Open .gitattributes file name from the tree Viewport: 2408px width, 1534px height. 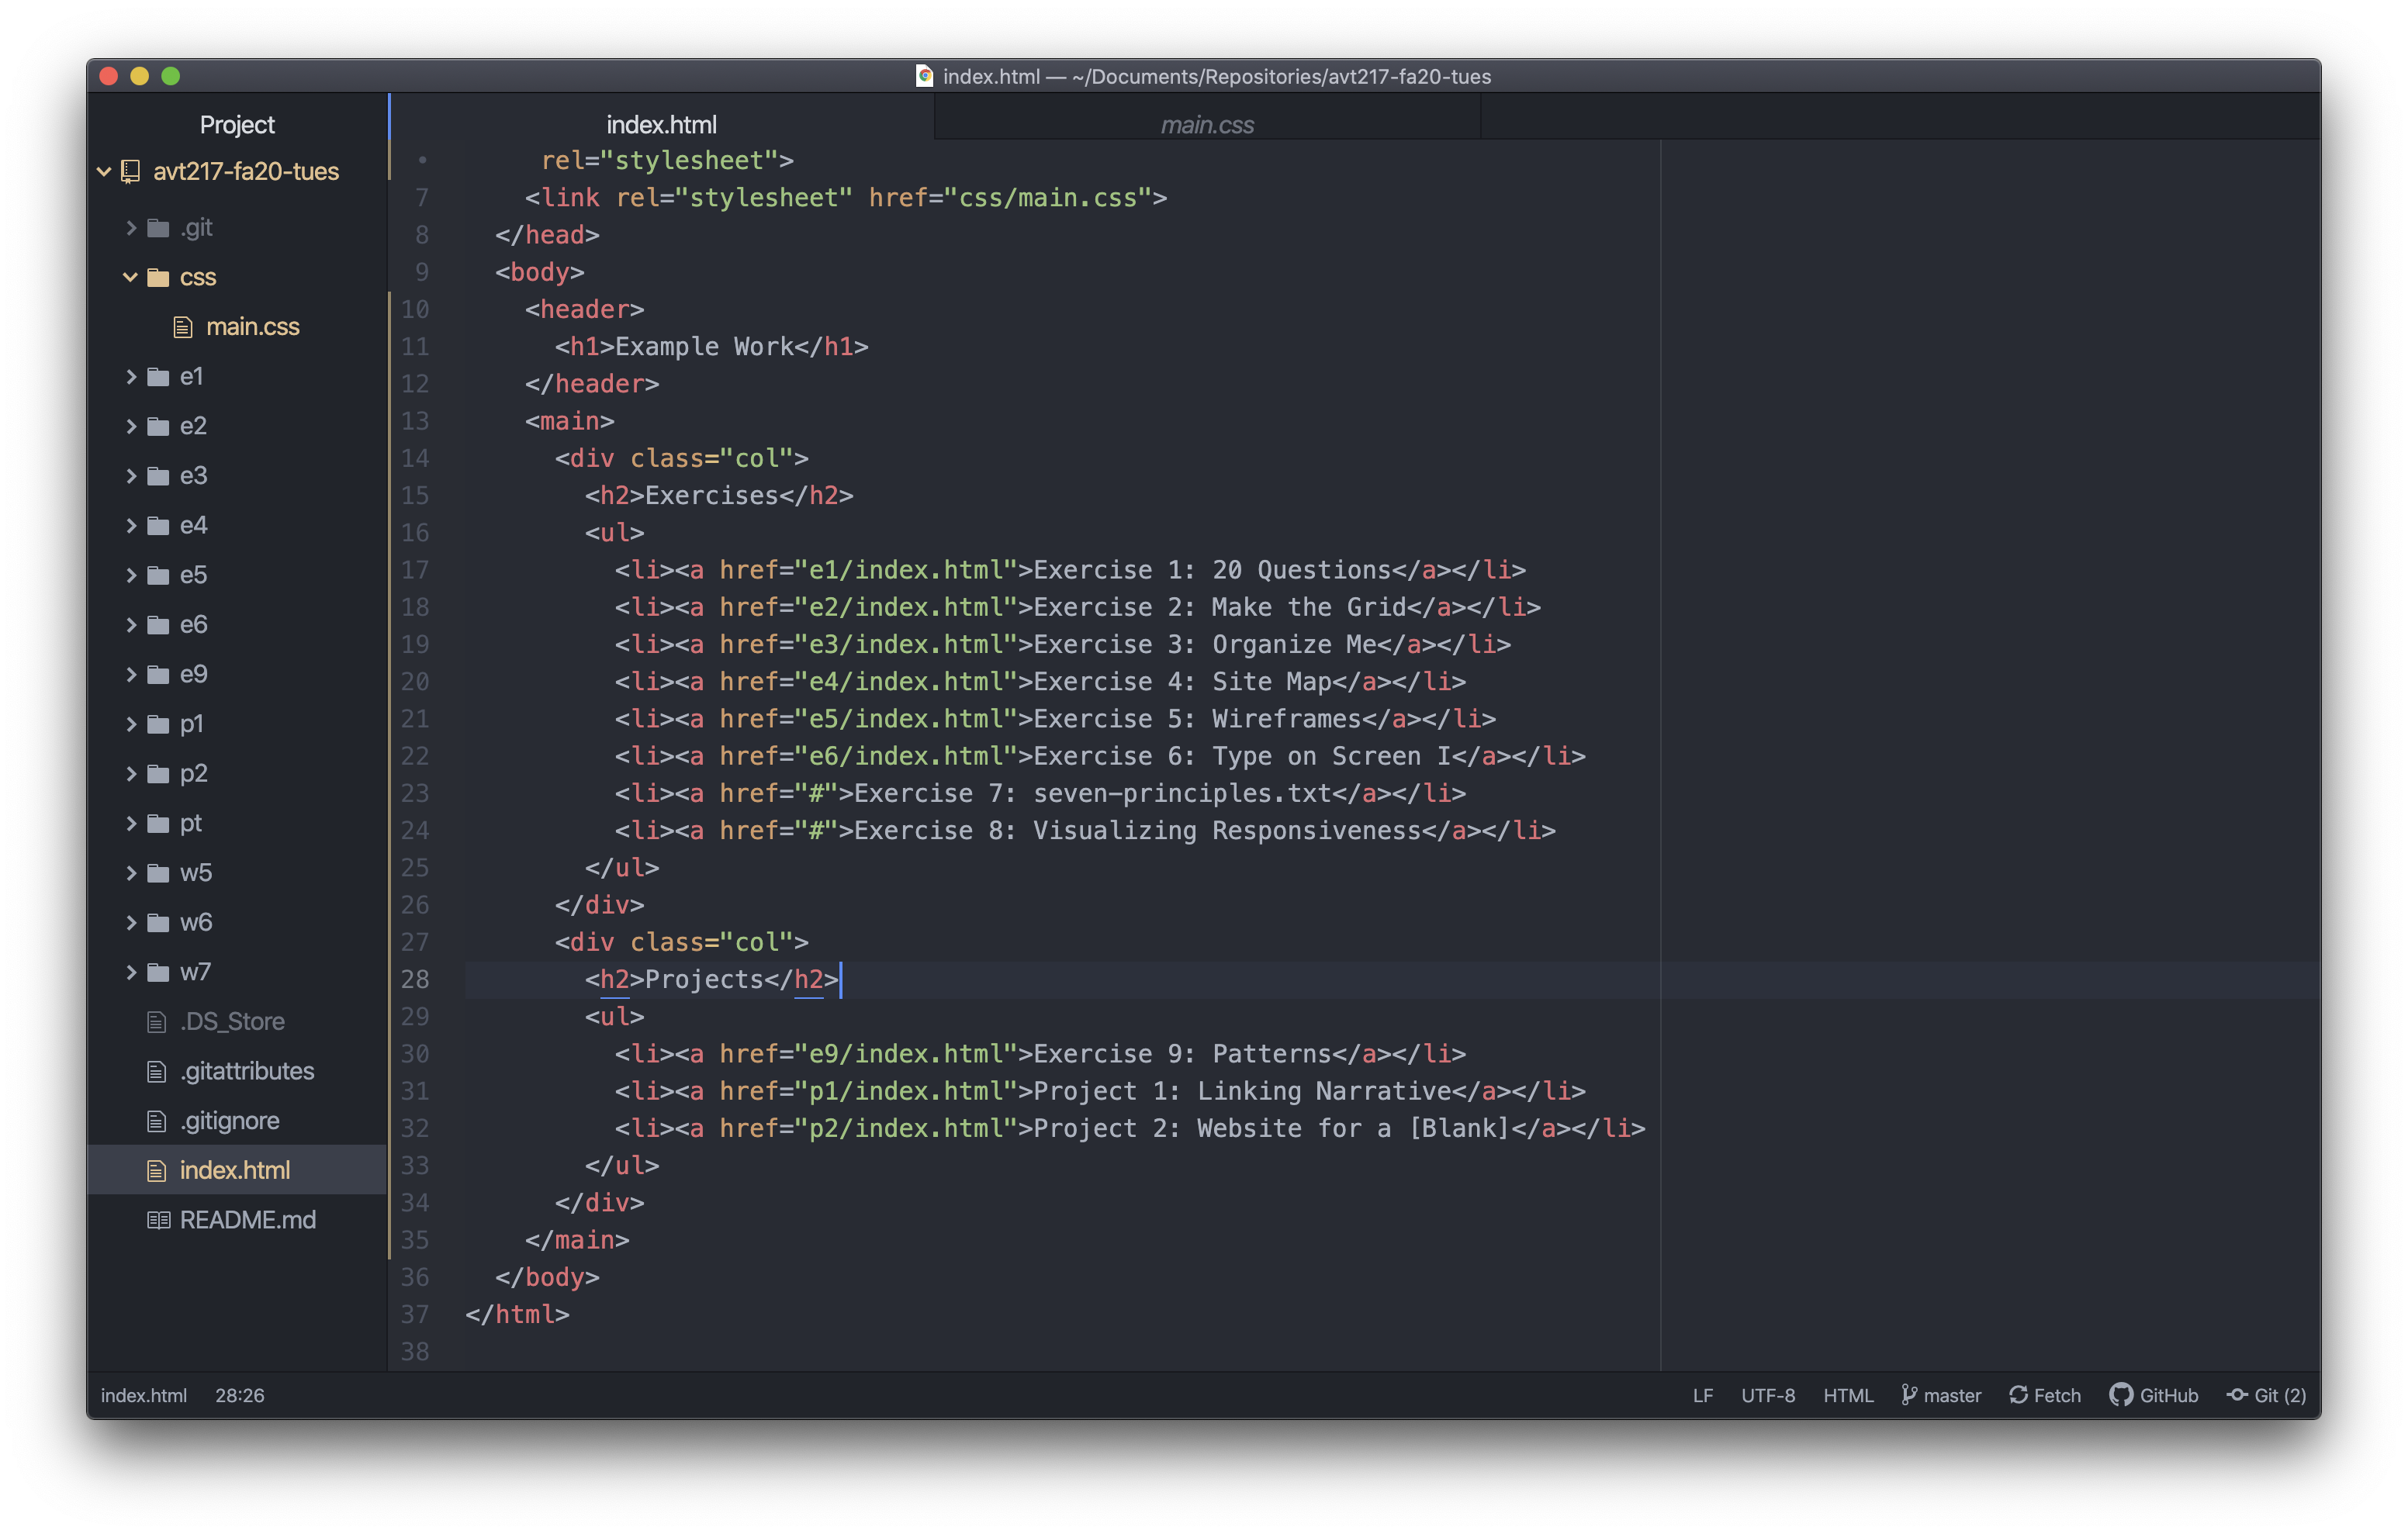pos(246,1072)
